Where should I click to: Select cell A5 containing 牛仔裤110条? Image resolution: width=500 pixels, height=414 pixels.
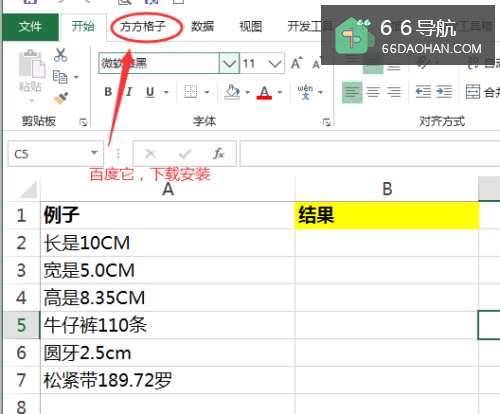coord(168,325)
